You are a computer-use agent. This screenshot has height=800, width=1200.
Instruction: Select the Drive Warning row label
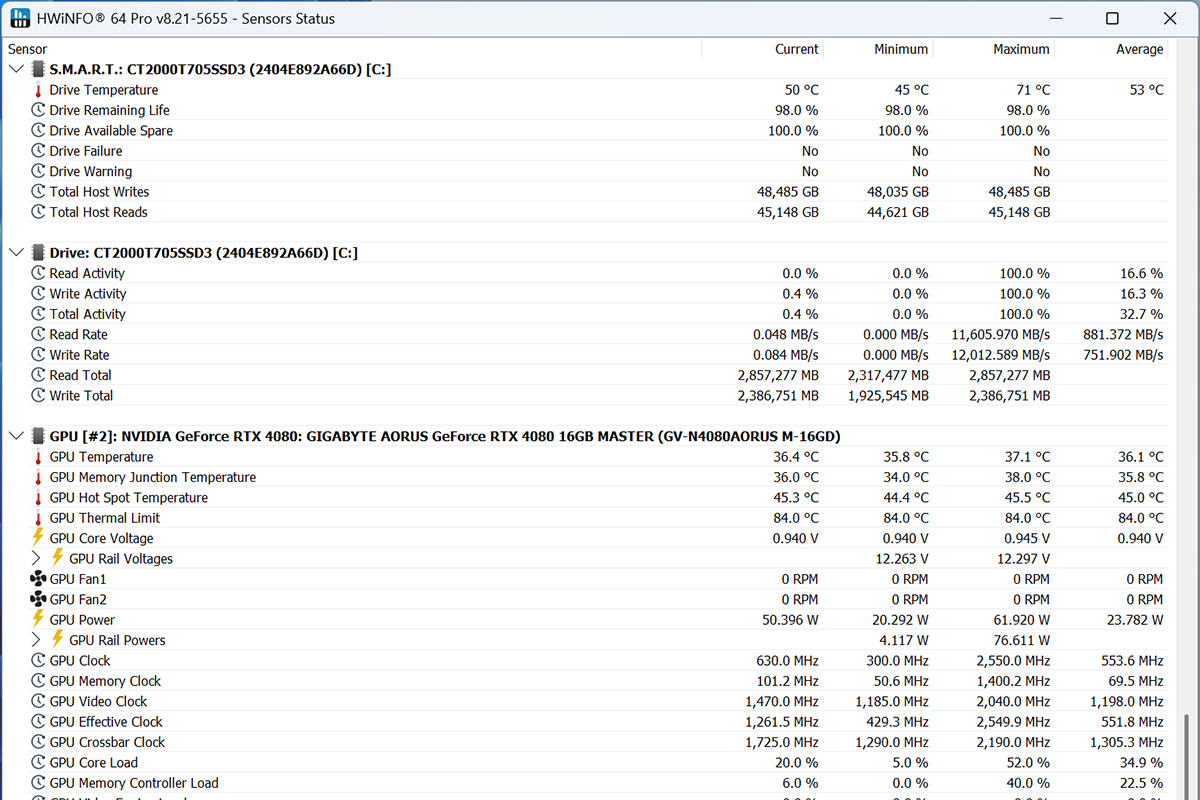pos(91,172)
